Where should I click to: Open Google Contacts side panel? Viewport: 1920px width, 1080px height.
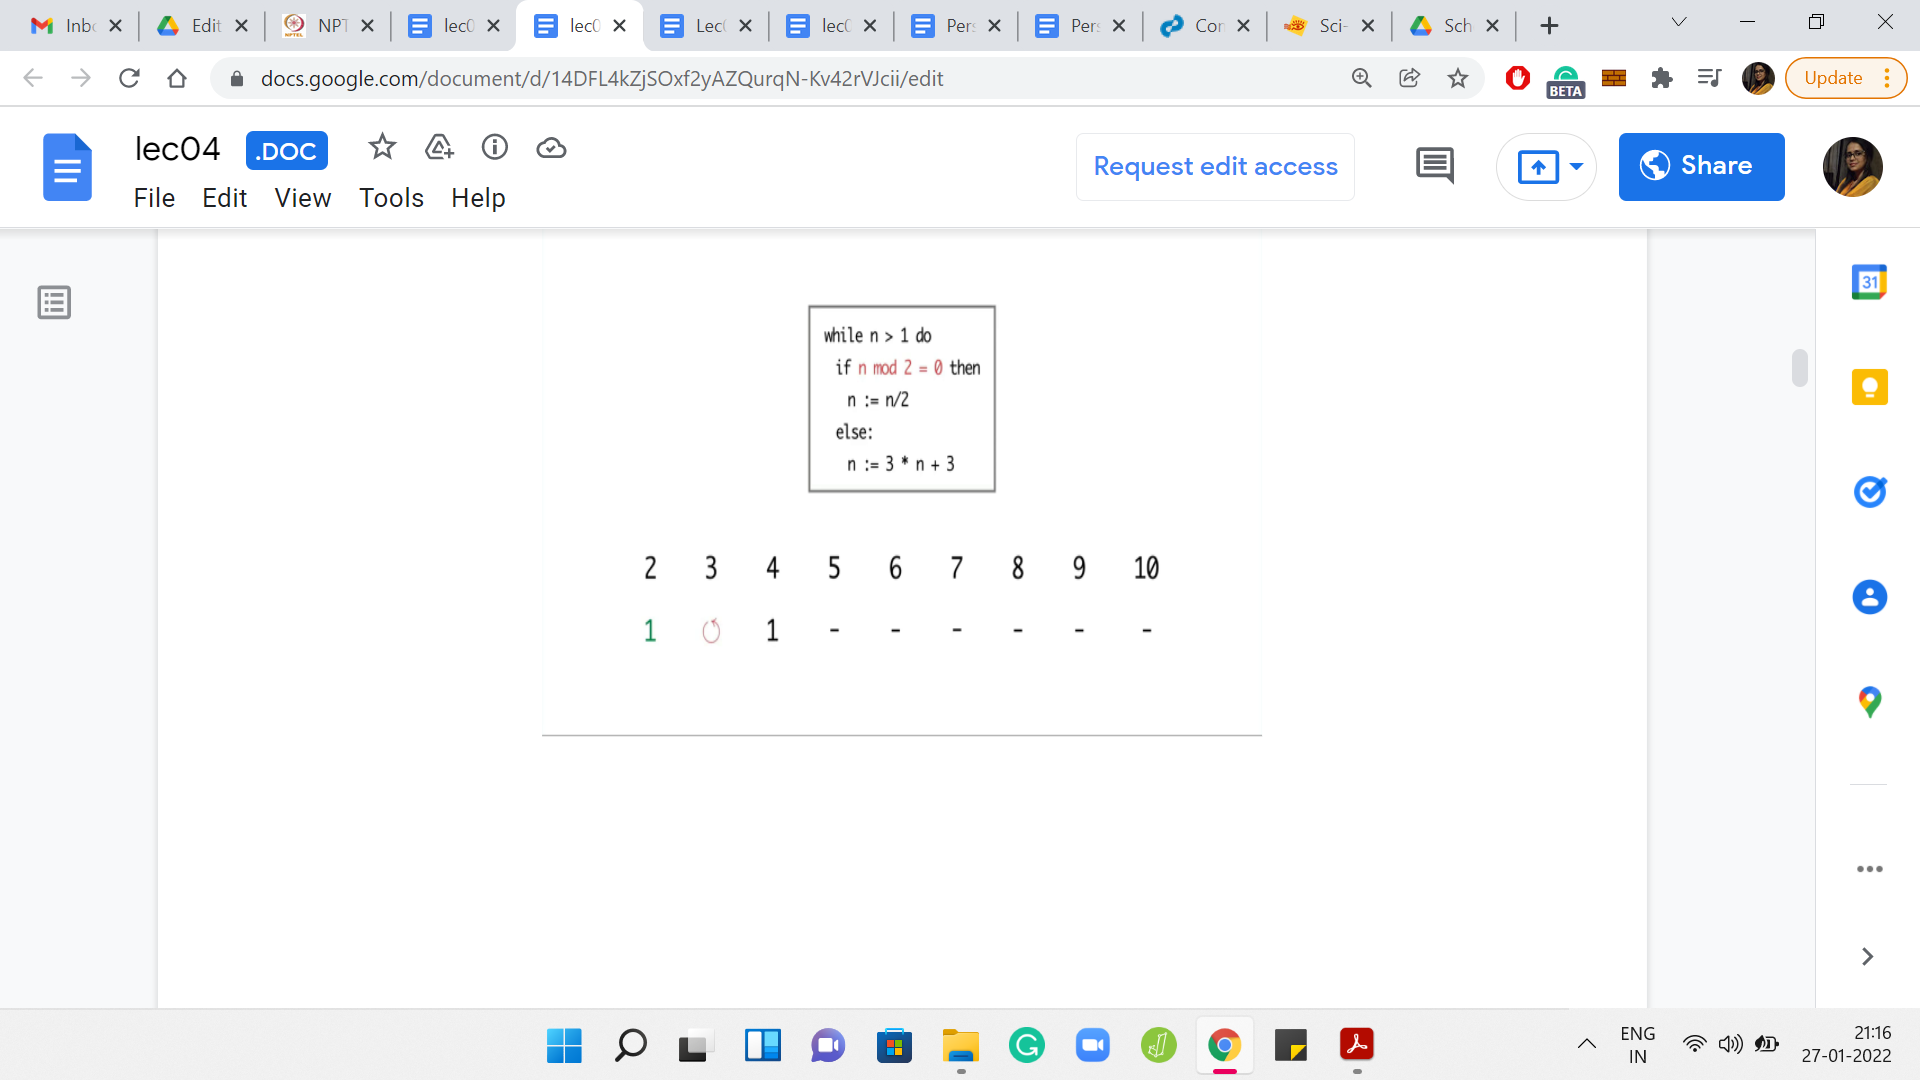[1869, 597]
